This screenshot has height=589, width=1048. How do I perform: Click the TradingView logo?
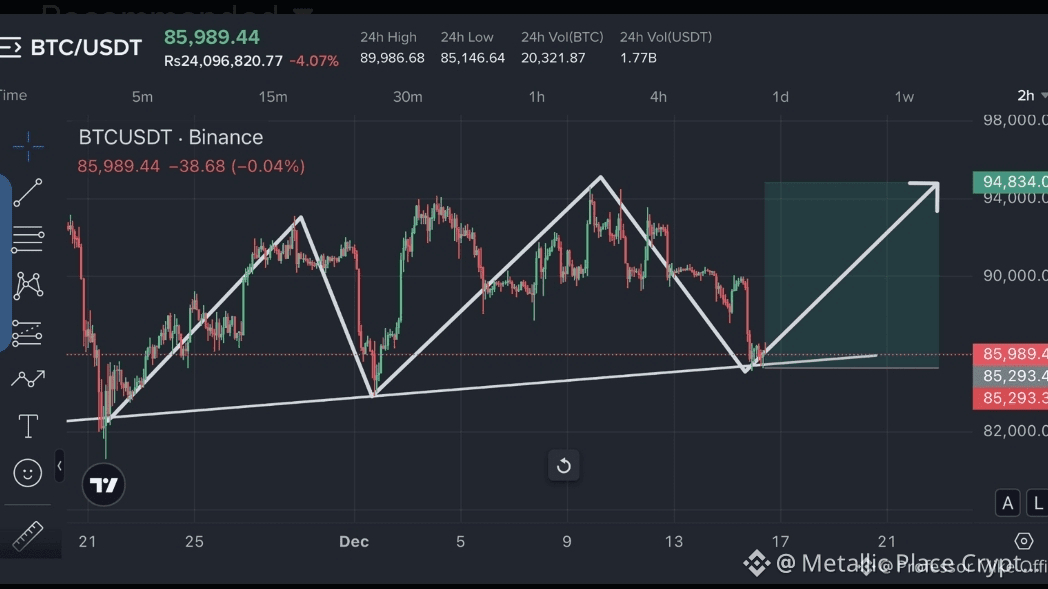[x=104, y=486]
